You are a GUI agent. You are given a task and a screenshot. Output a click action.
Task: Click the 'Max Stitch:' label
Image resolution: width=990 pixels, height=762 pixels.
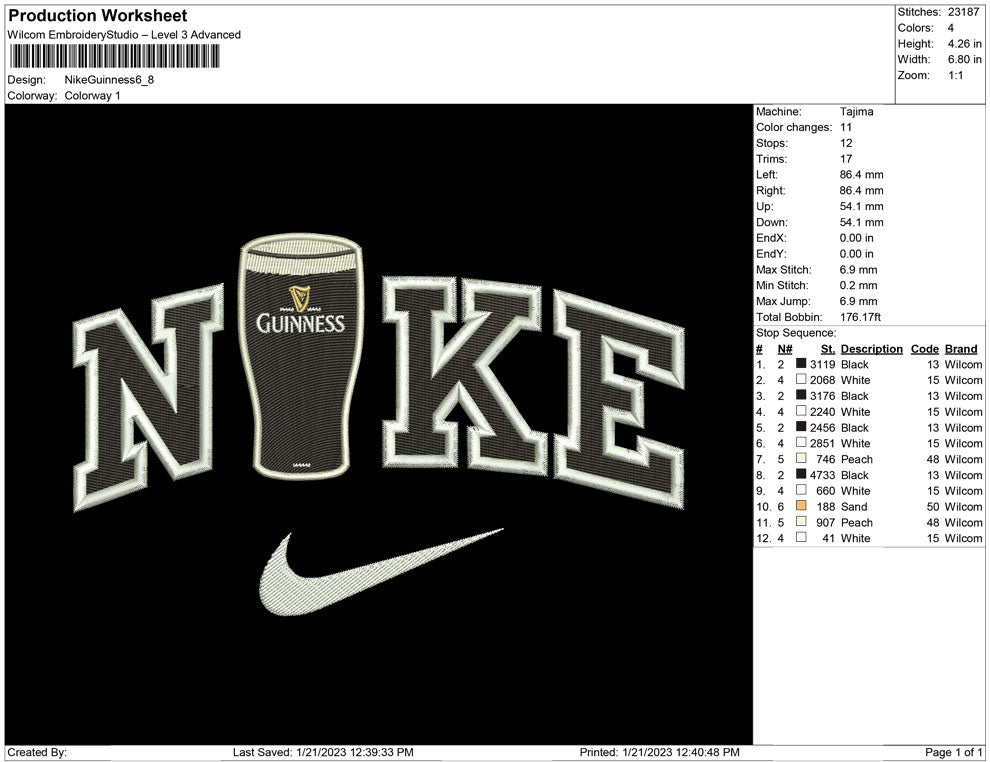(784, 269)
